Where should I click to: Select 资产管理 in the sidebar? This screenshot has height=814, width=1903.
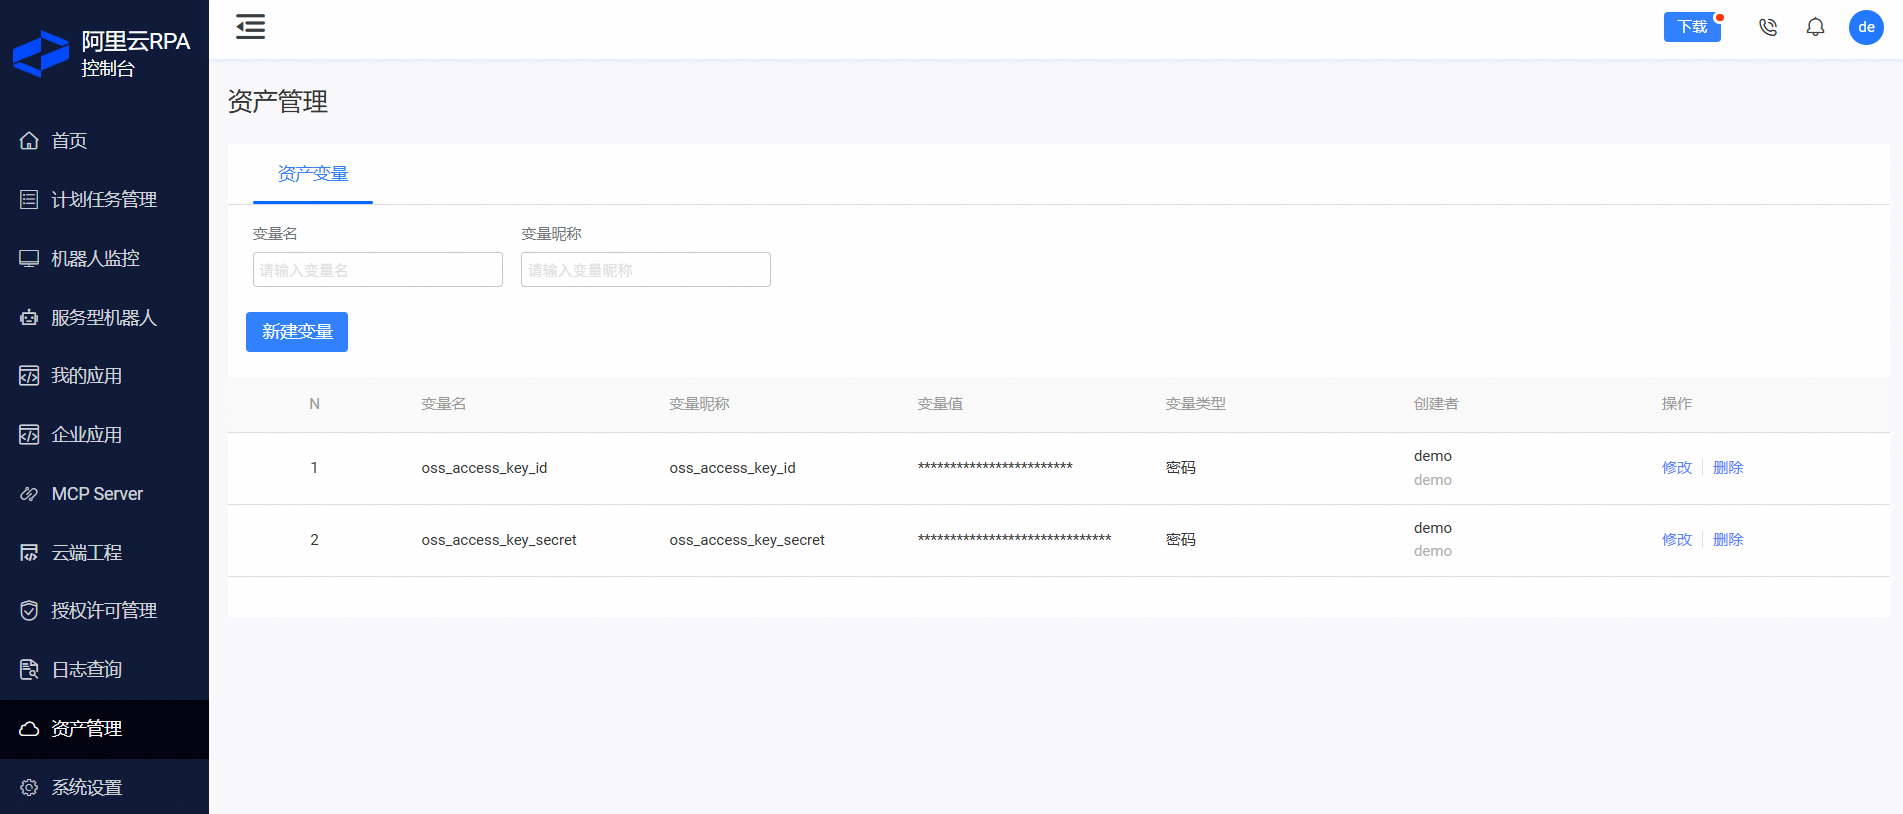point(104,729)
